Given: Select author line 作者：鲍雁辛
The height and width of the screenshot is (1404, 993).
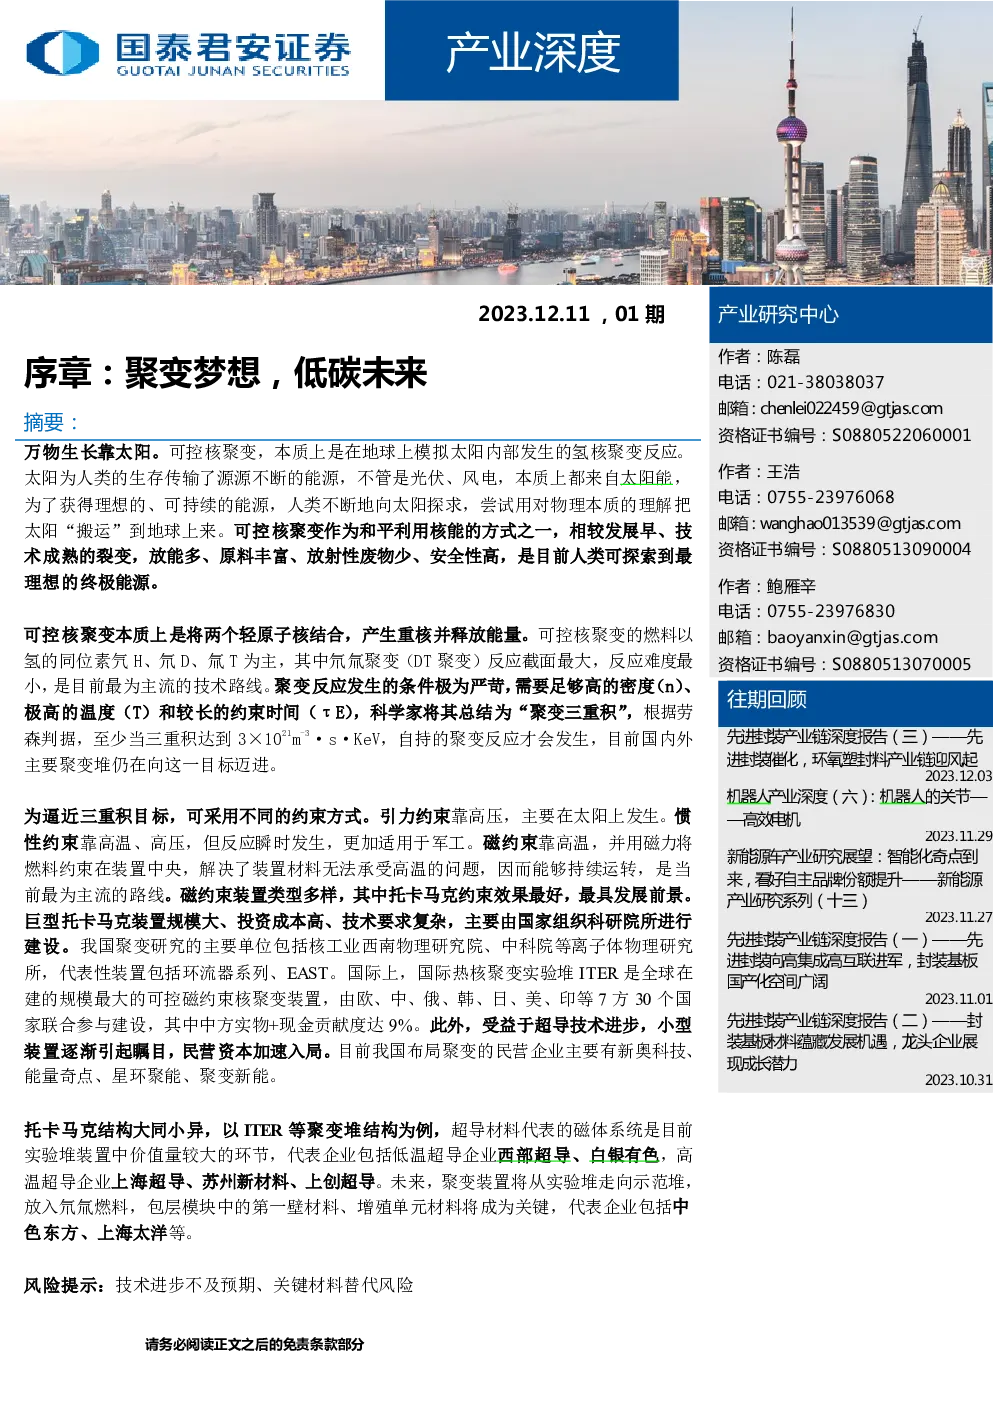Looking at the screenshot, I should 767,586.
